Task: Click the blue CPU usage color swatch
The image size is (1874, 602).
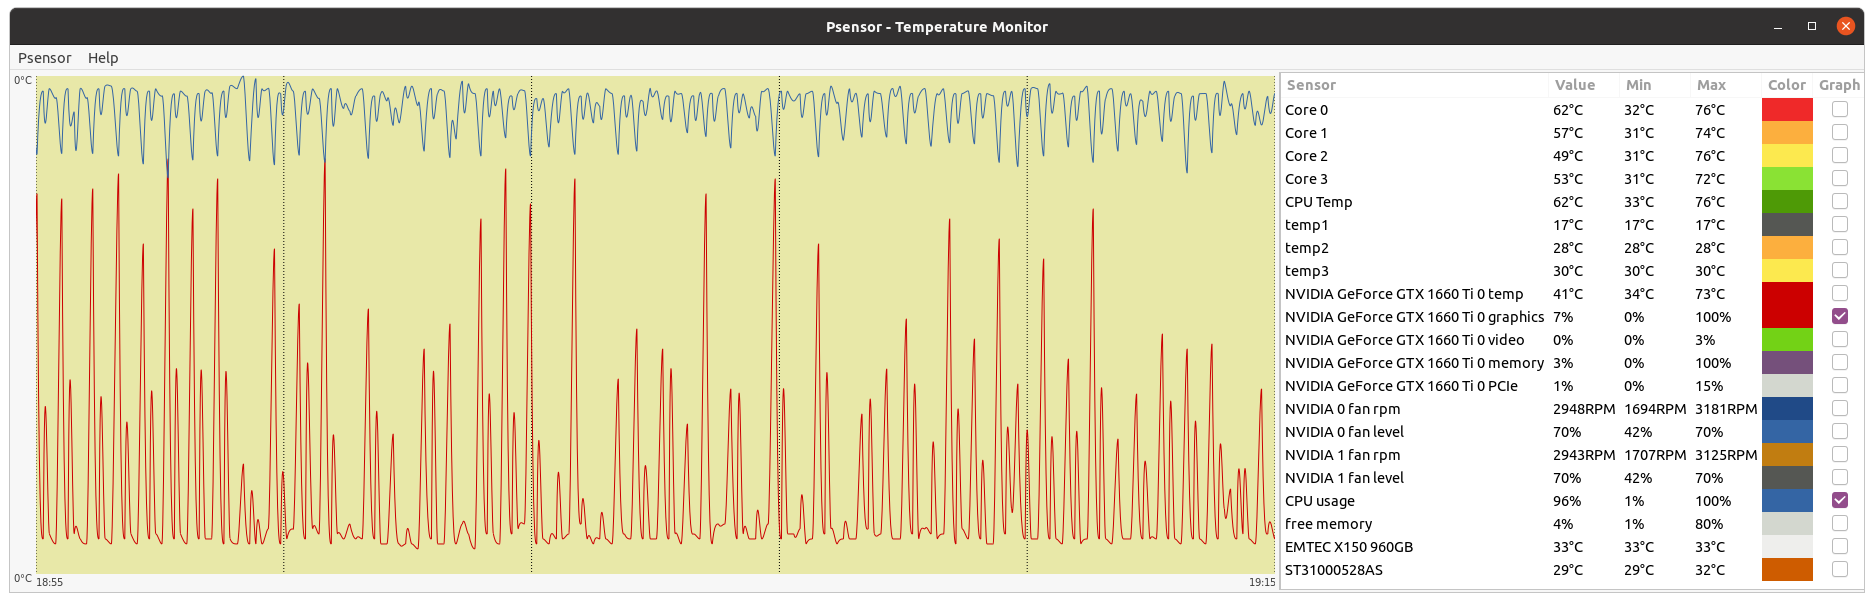Action: point(1786,501)
